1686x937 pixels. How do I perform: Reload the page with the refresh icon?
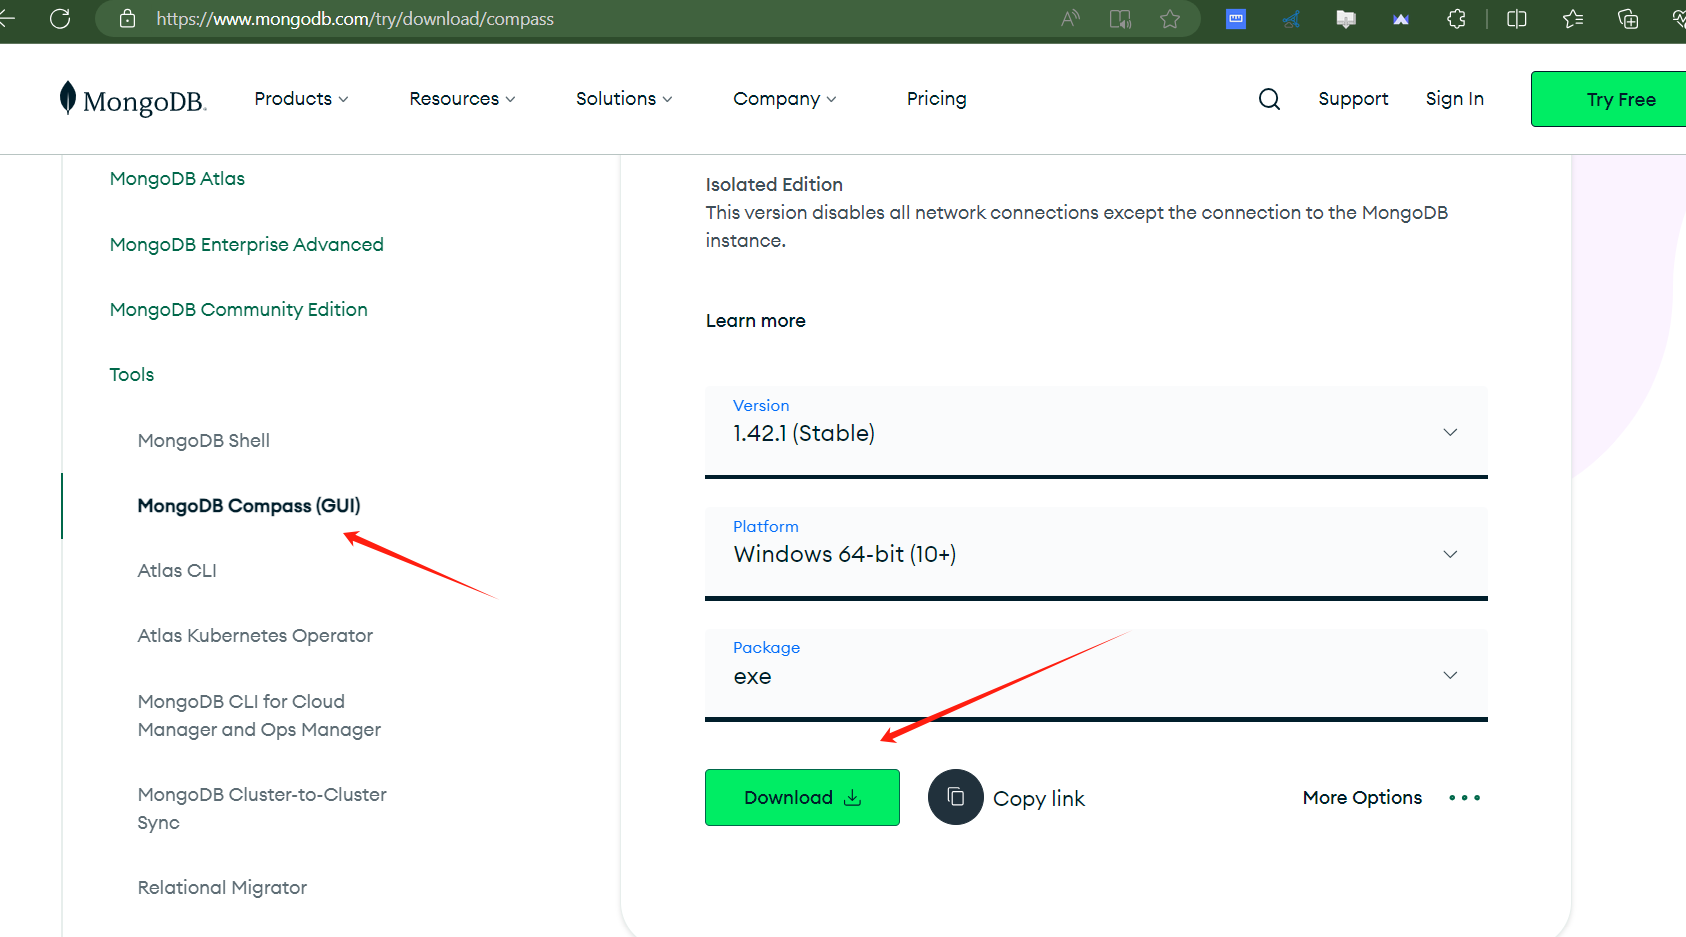coord(60,19)
